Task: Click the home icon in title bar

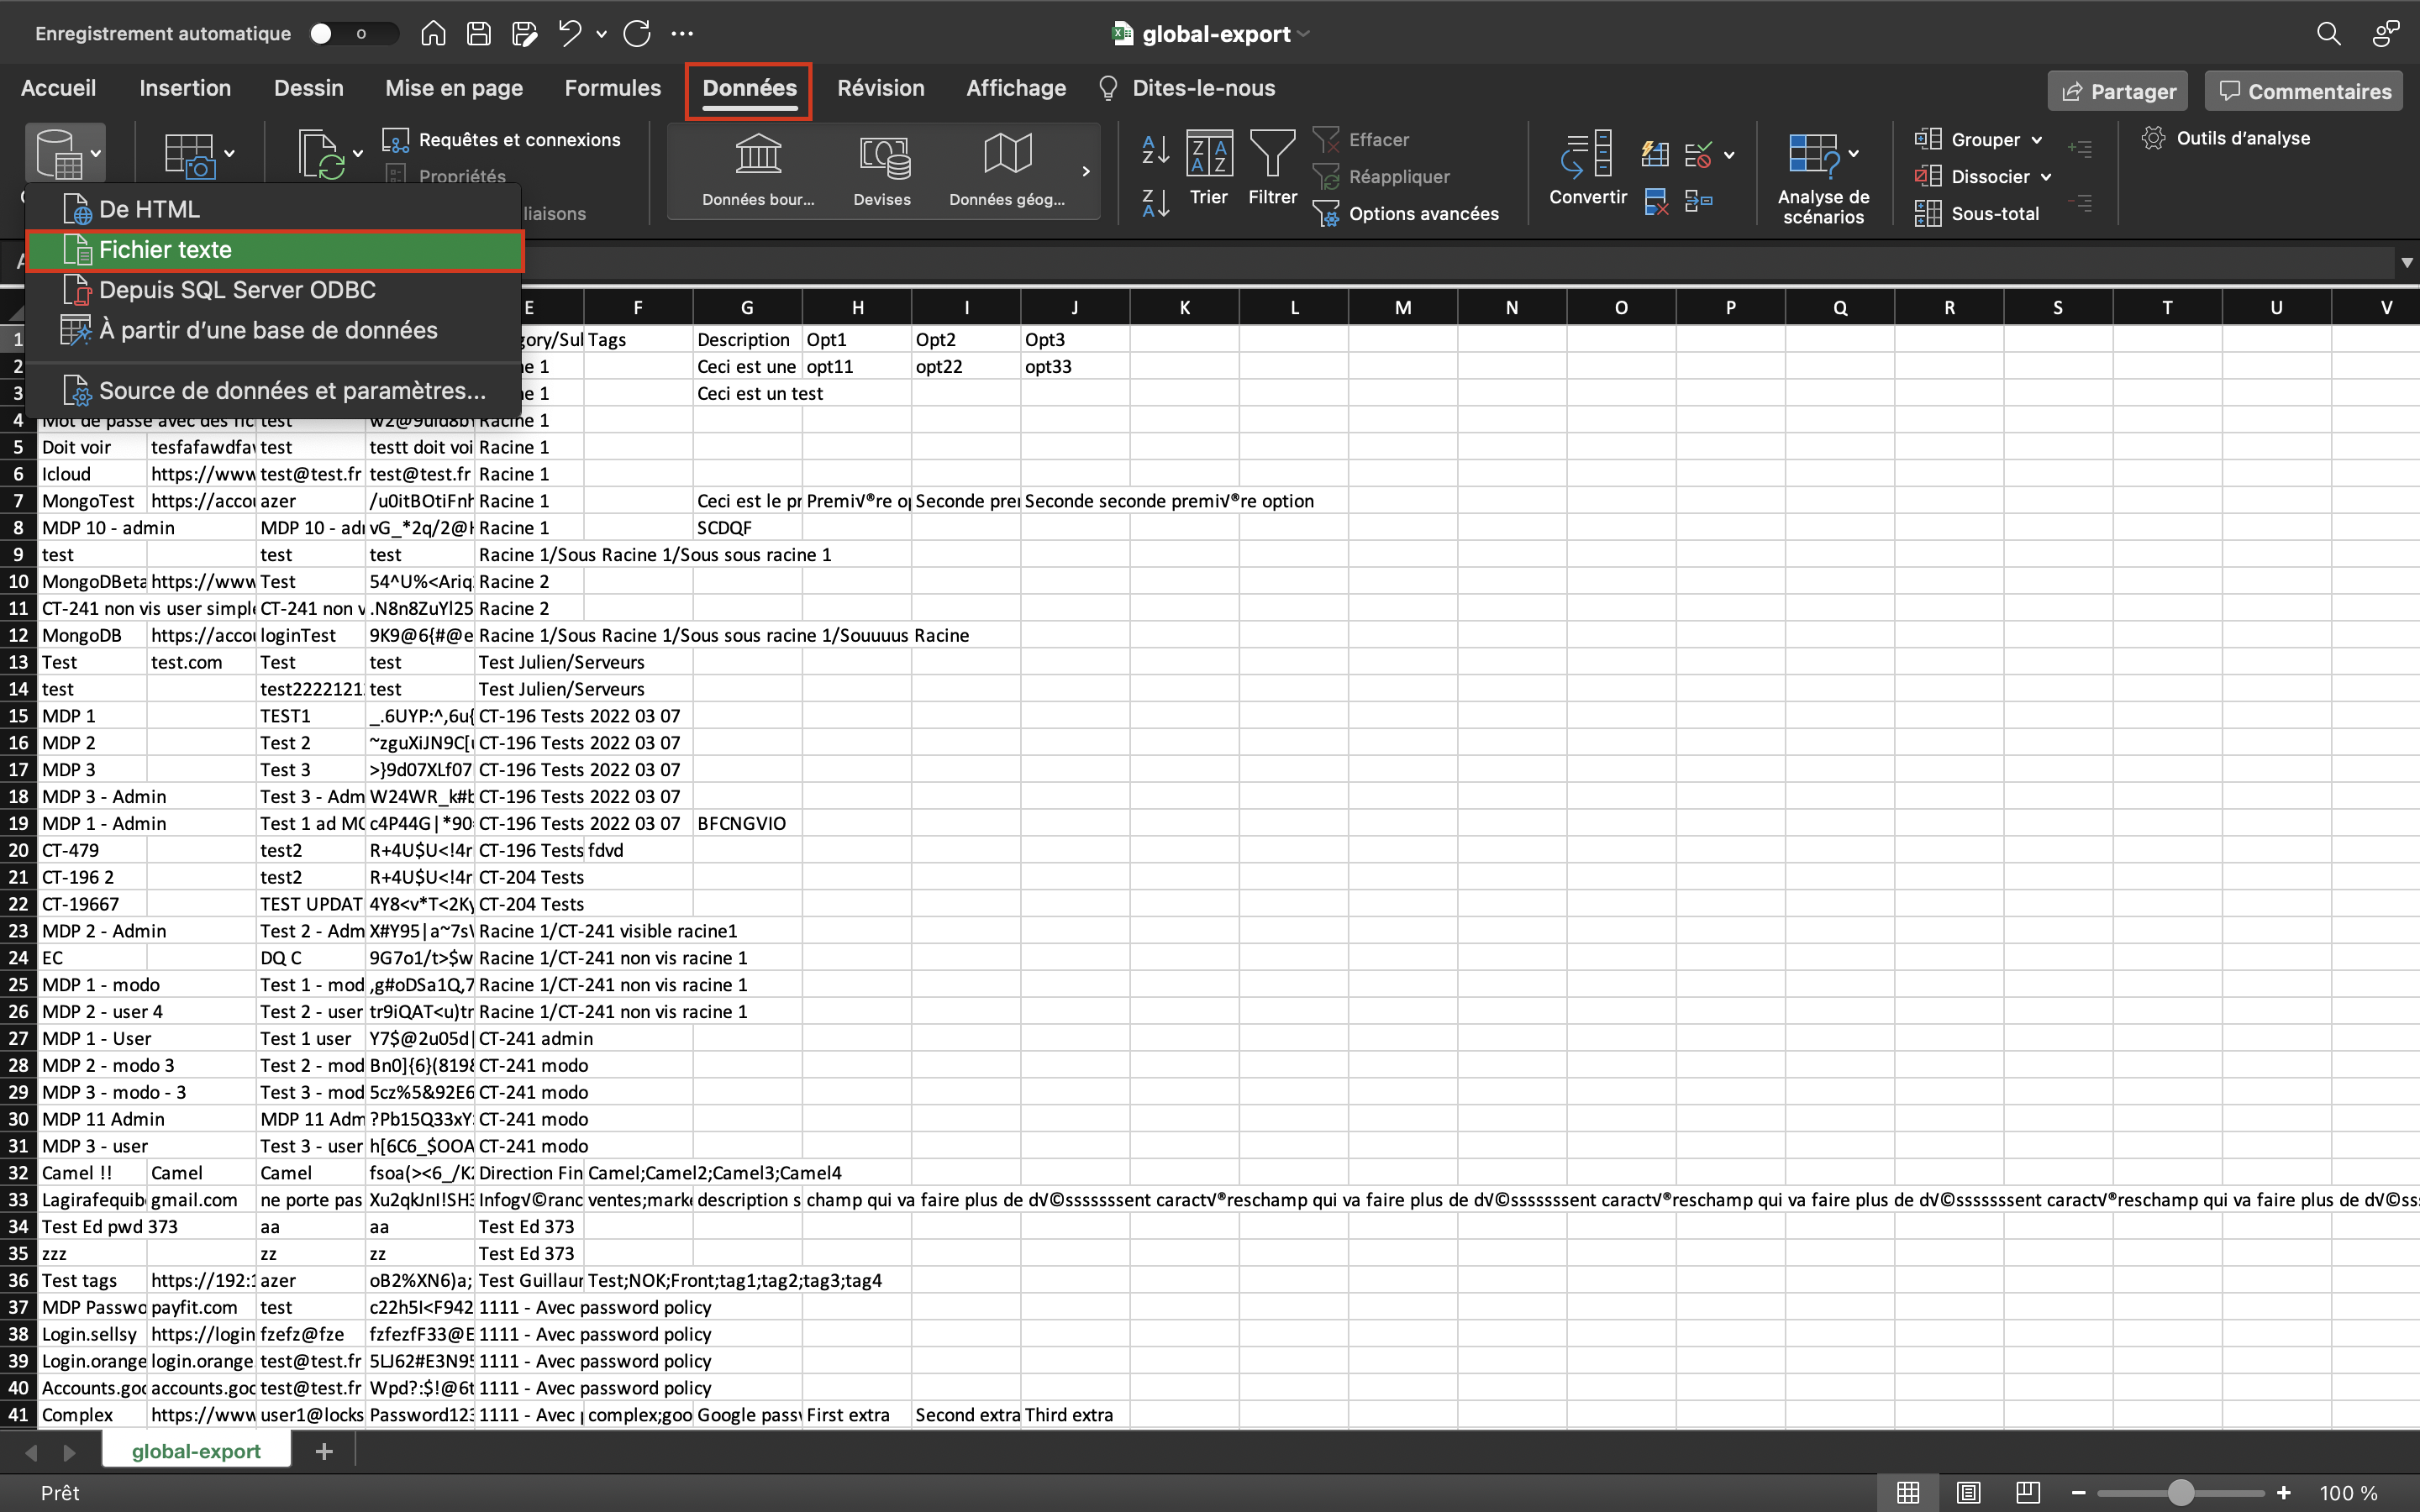Action: tap(433, 34)
